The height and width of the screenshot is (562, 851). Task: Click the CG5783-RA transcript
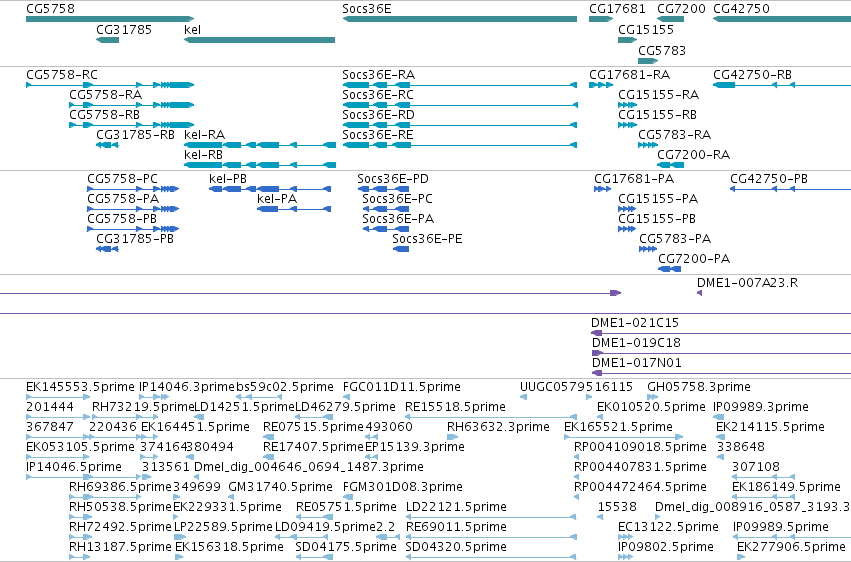coord(648,145)
